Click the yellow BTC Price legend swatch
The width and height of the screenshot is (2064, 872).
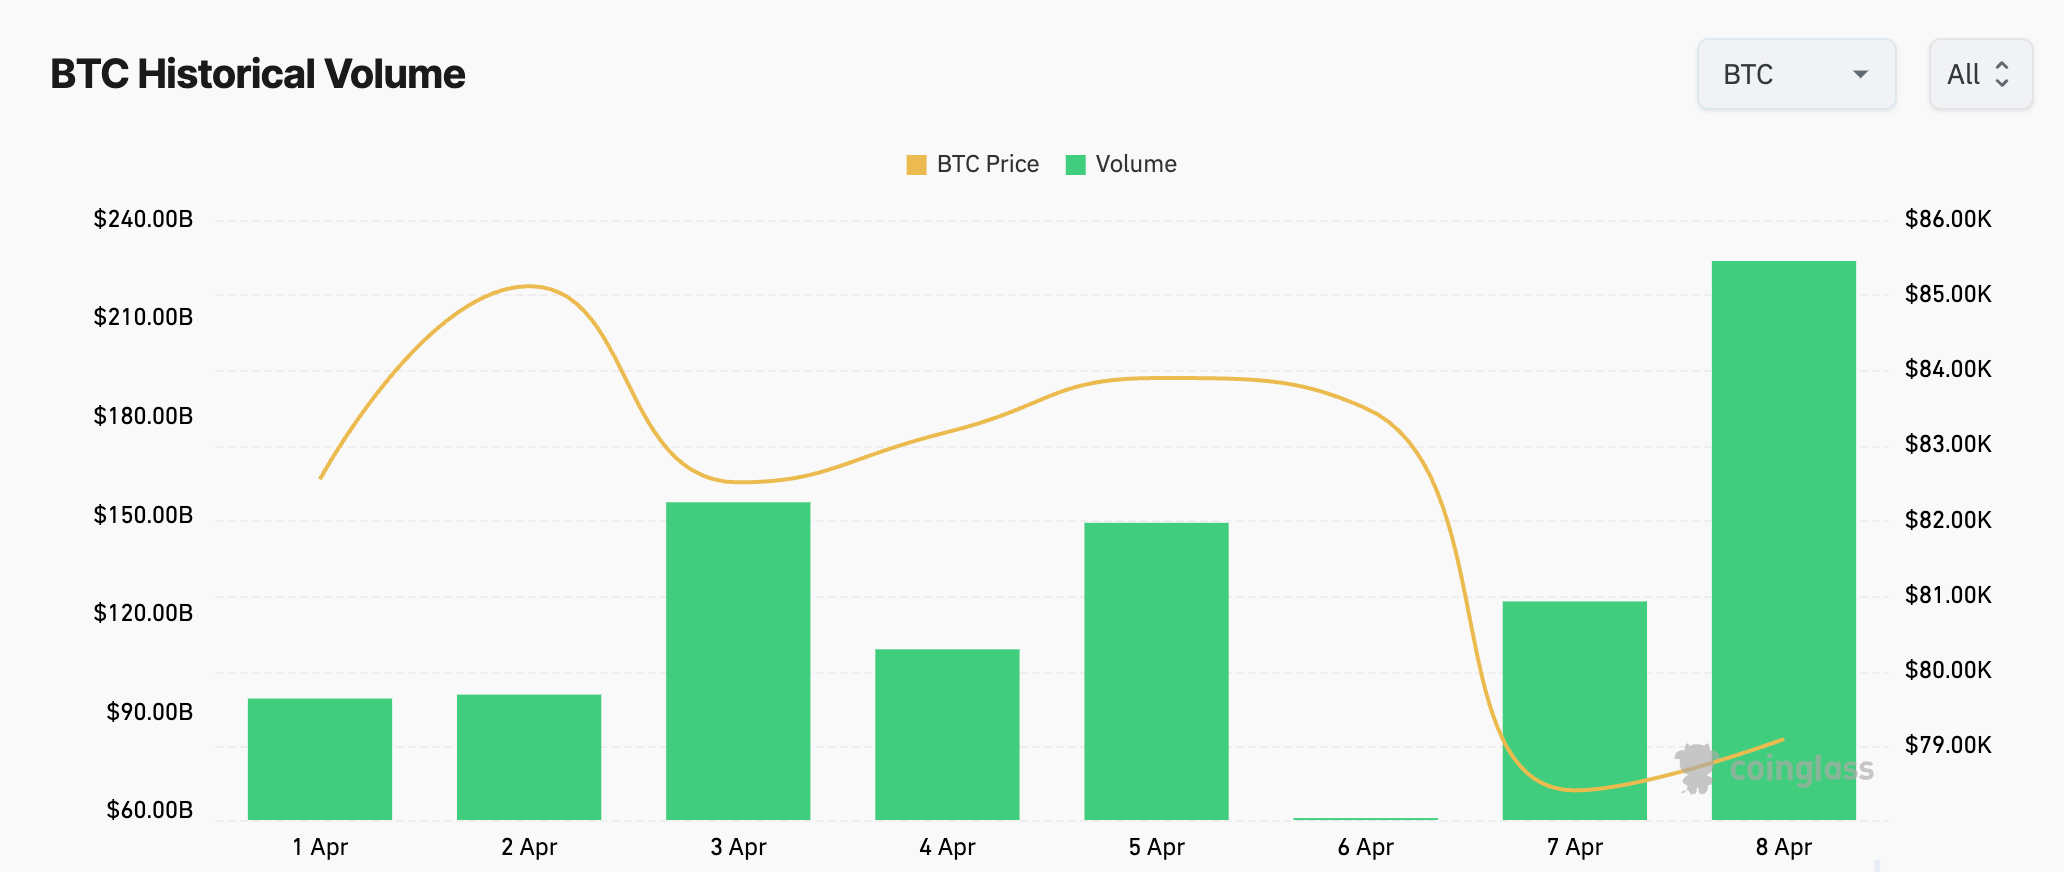click(x=915, y=162)
